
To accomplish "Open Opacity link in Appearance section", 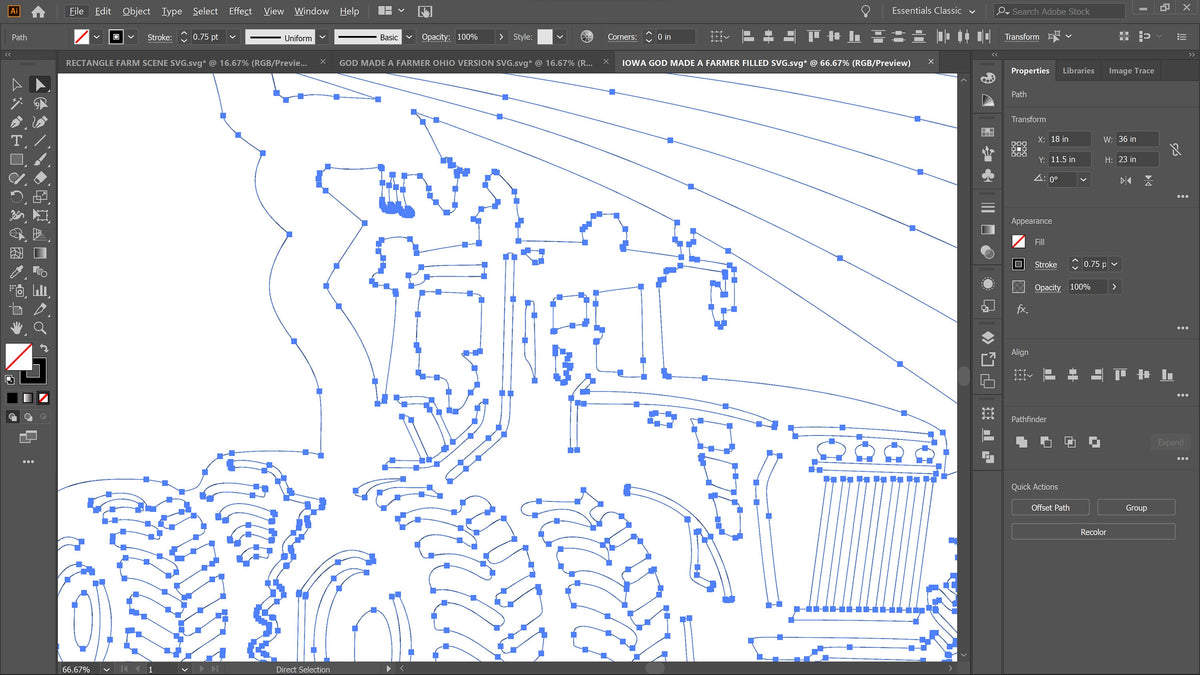I will 1047,287.
